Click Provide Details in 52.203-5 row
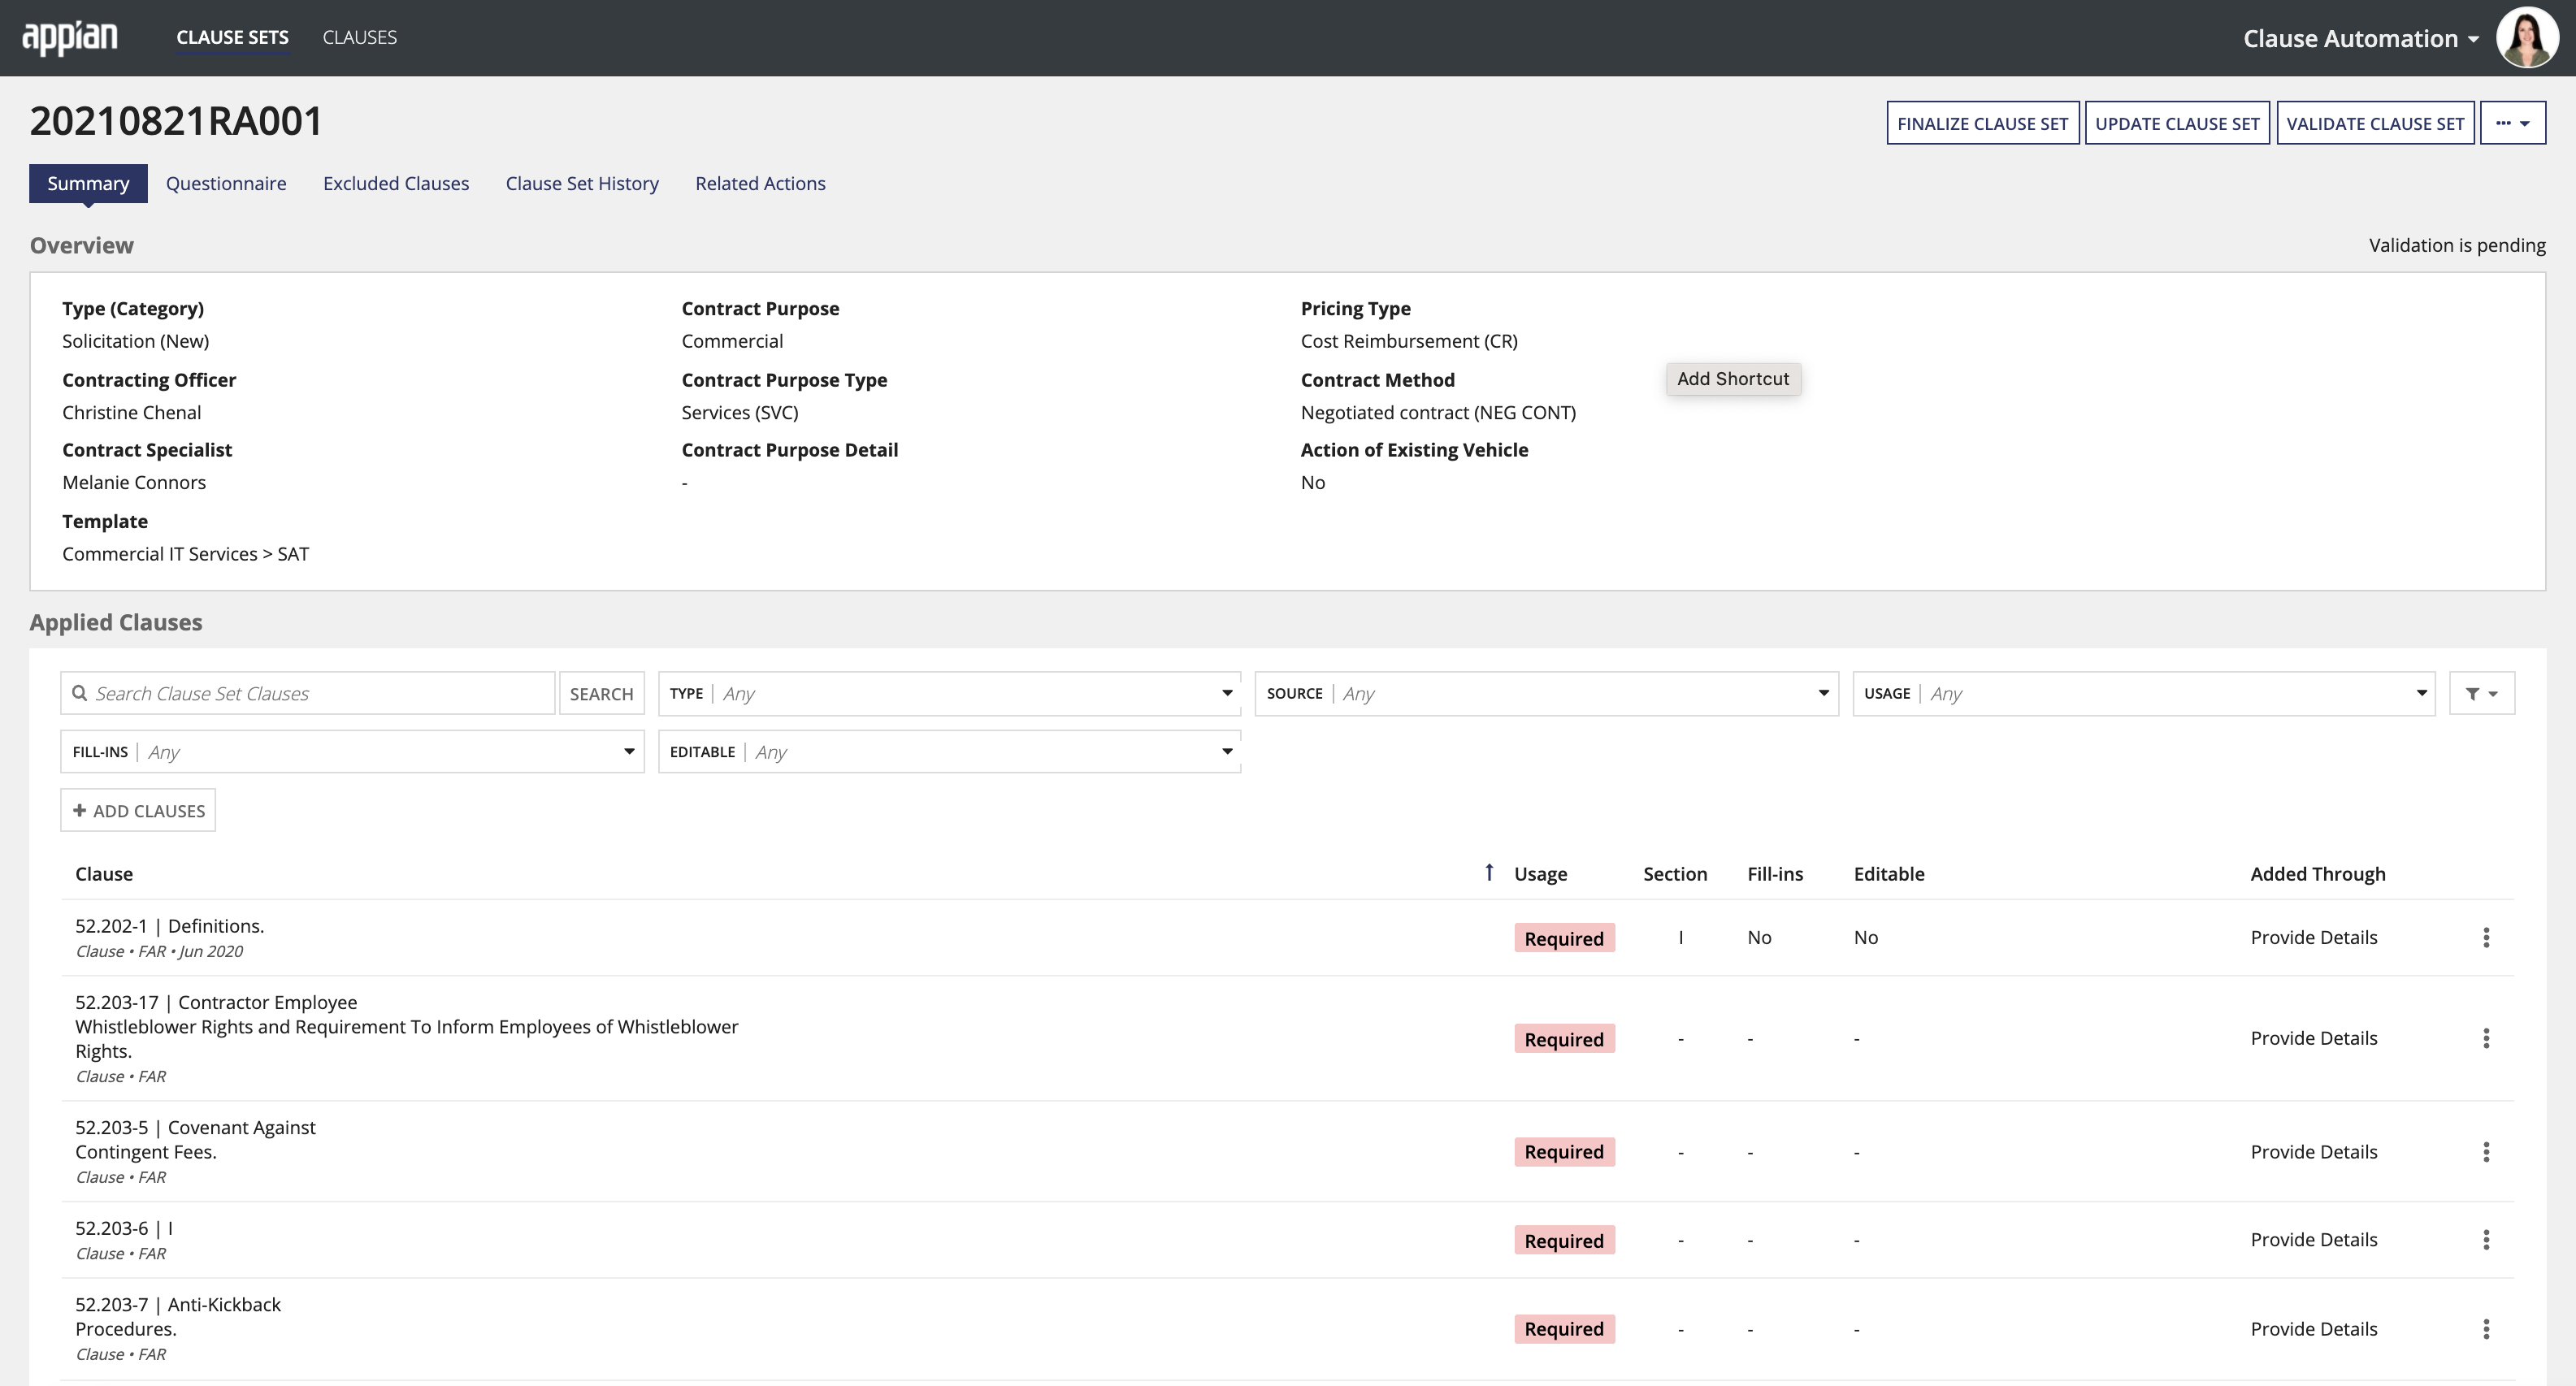 [2313, 1152]
